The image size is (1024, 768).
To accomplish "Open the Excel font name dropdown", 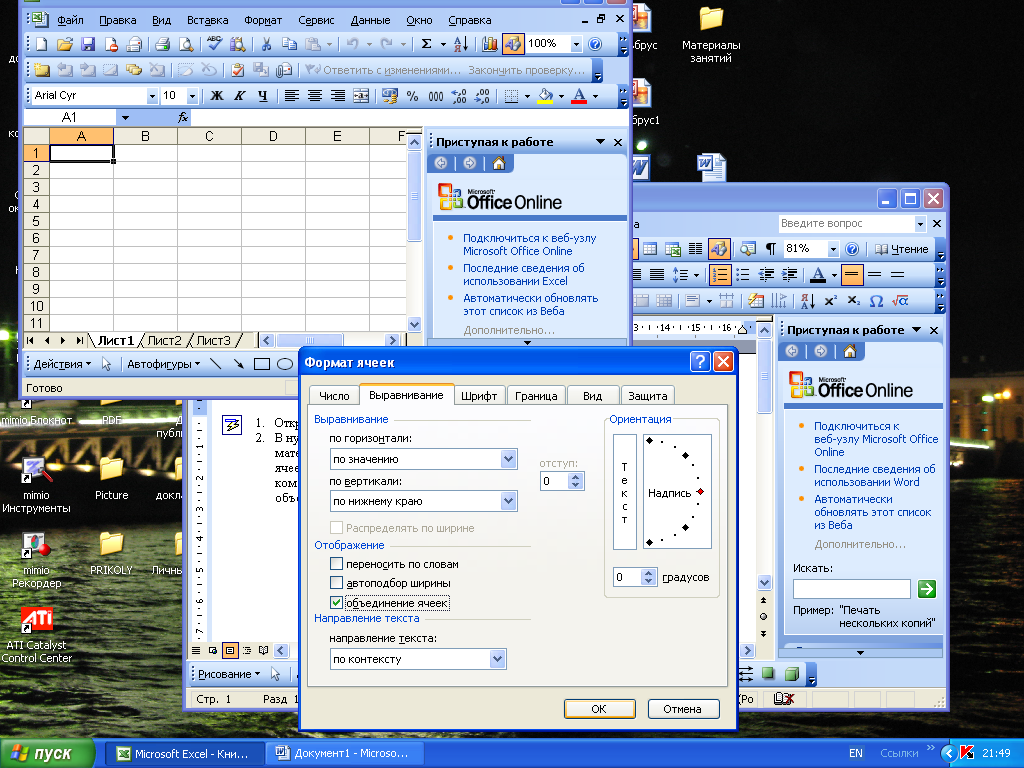I will [x=152, y=96].
